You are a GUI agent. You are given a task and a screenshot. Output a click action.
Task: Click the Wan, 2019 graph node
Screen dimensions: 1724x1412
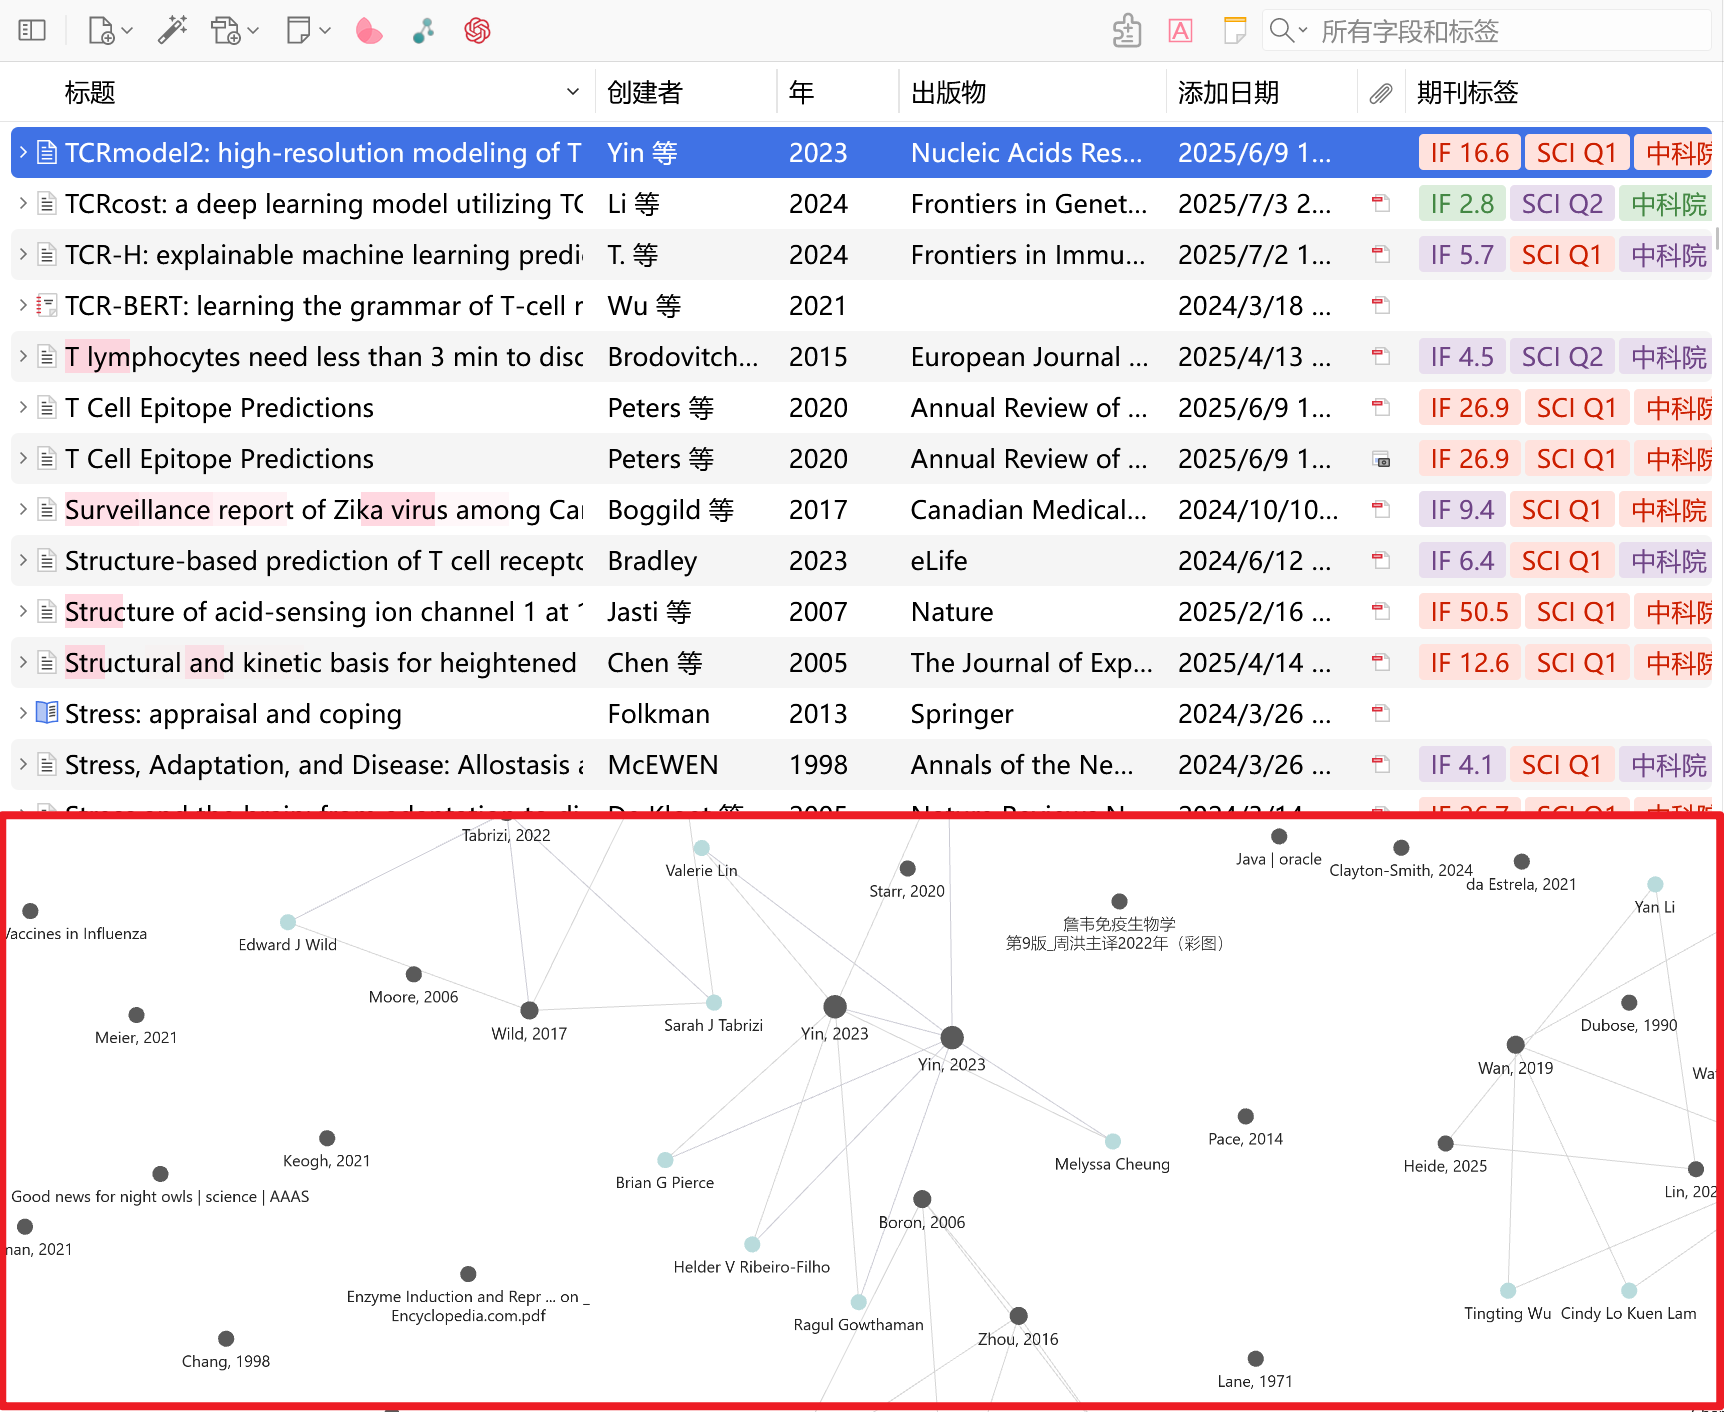coord(1515,1045)
